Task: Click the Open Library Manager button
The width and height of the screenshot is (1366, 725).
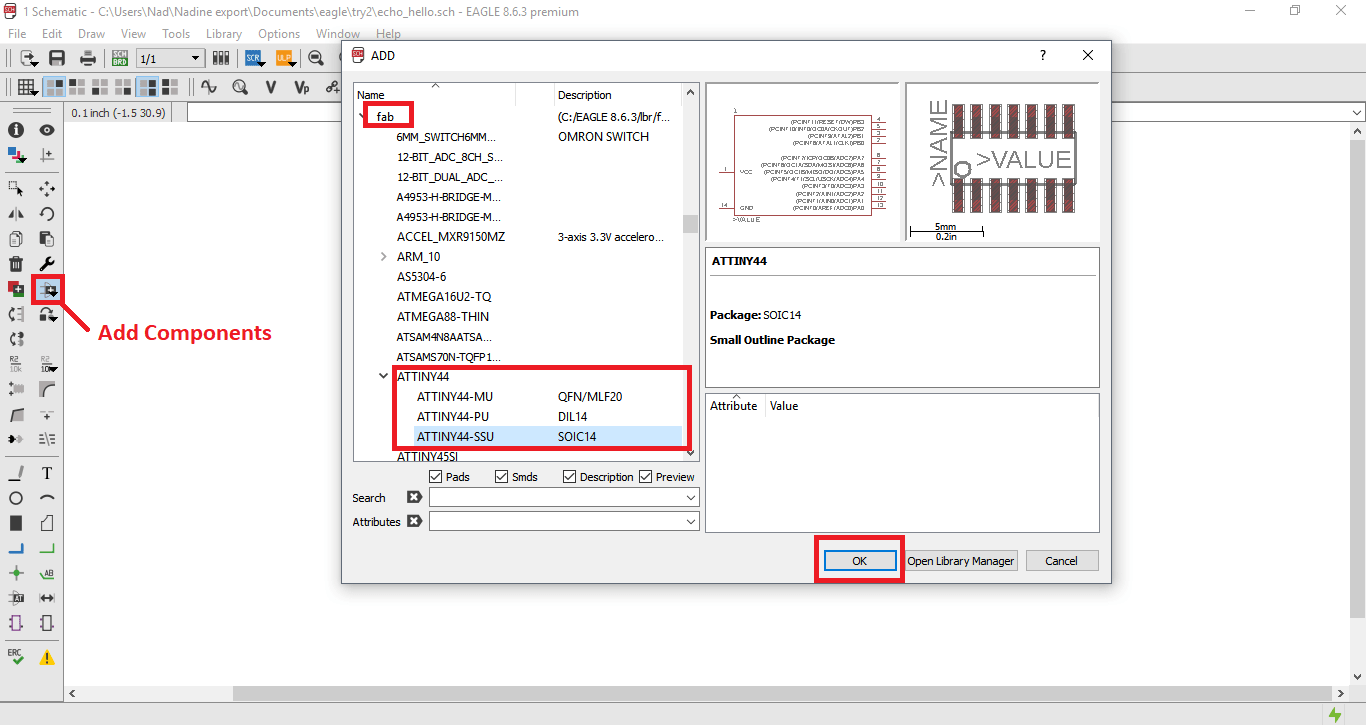Action: 960,561
